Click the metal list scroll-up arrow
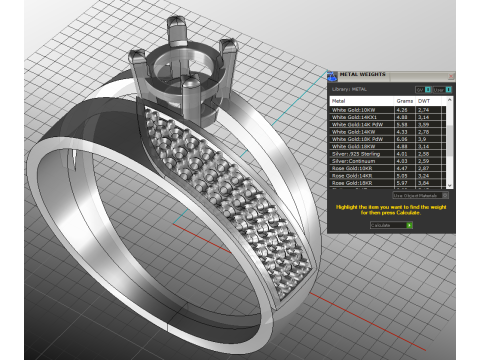 pos(449,100)
